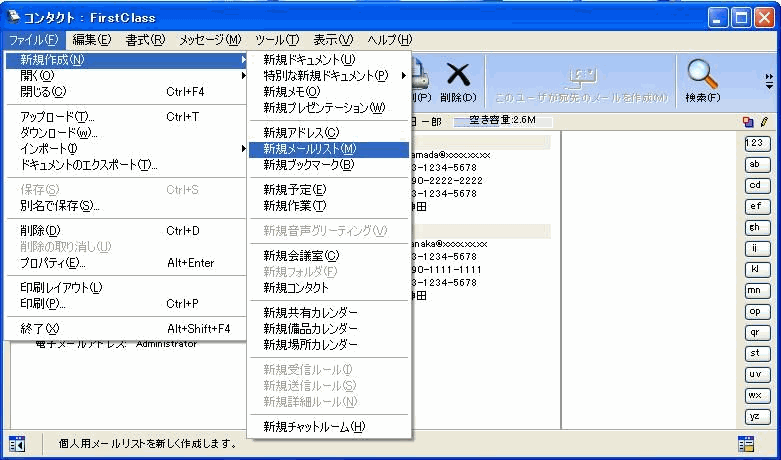
Task: Open the ヘルプ menu
Action: pos(388,39)
